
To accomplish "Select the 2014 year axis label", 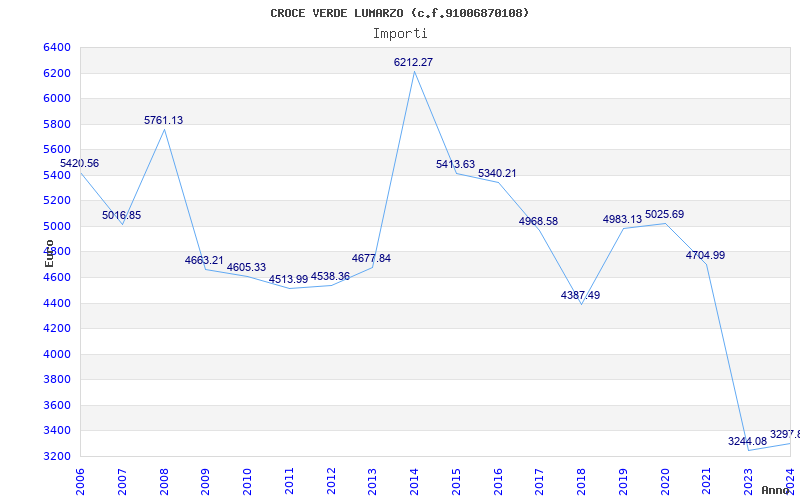I will point(414,482).
